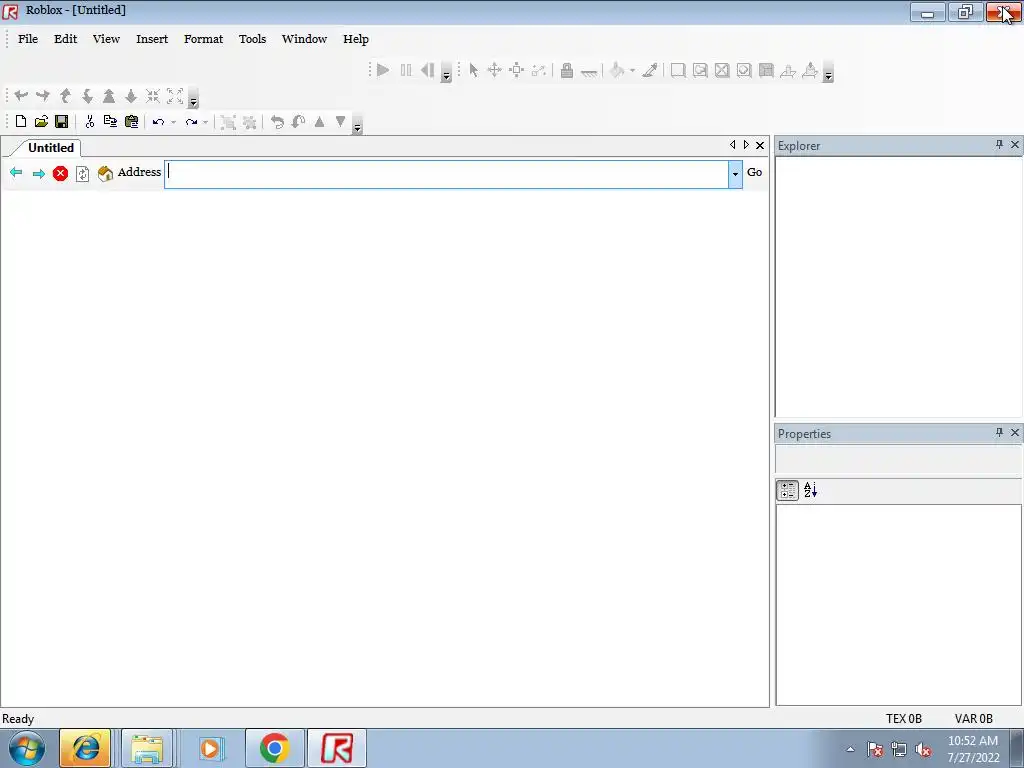
Task: Select the Resize handles tool
Action: (x=517, y=70)
